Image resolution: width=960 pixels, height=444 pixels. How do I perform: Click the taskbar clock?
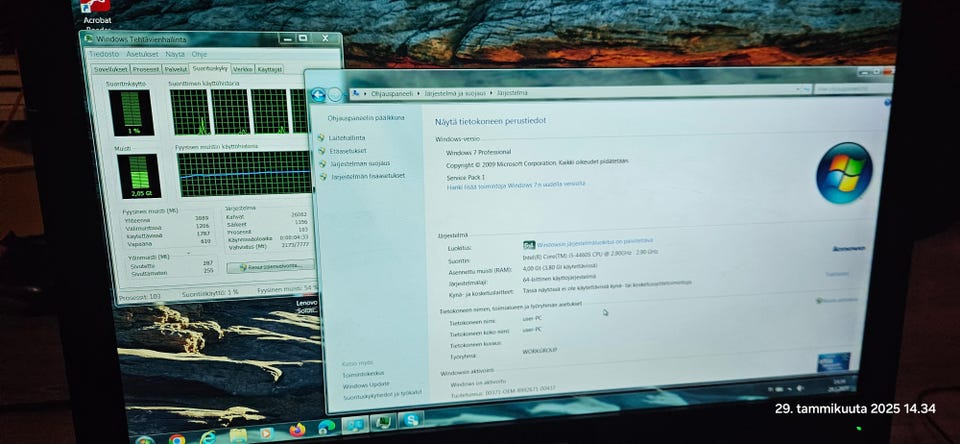point(838,384)
